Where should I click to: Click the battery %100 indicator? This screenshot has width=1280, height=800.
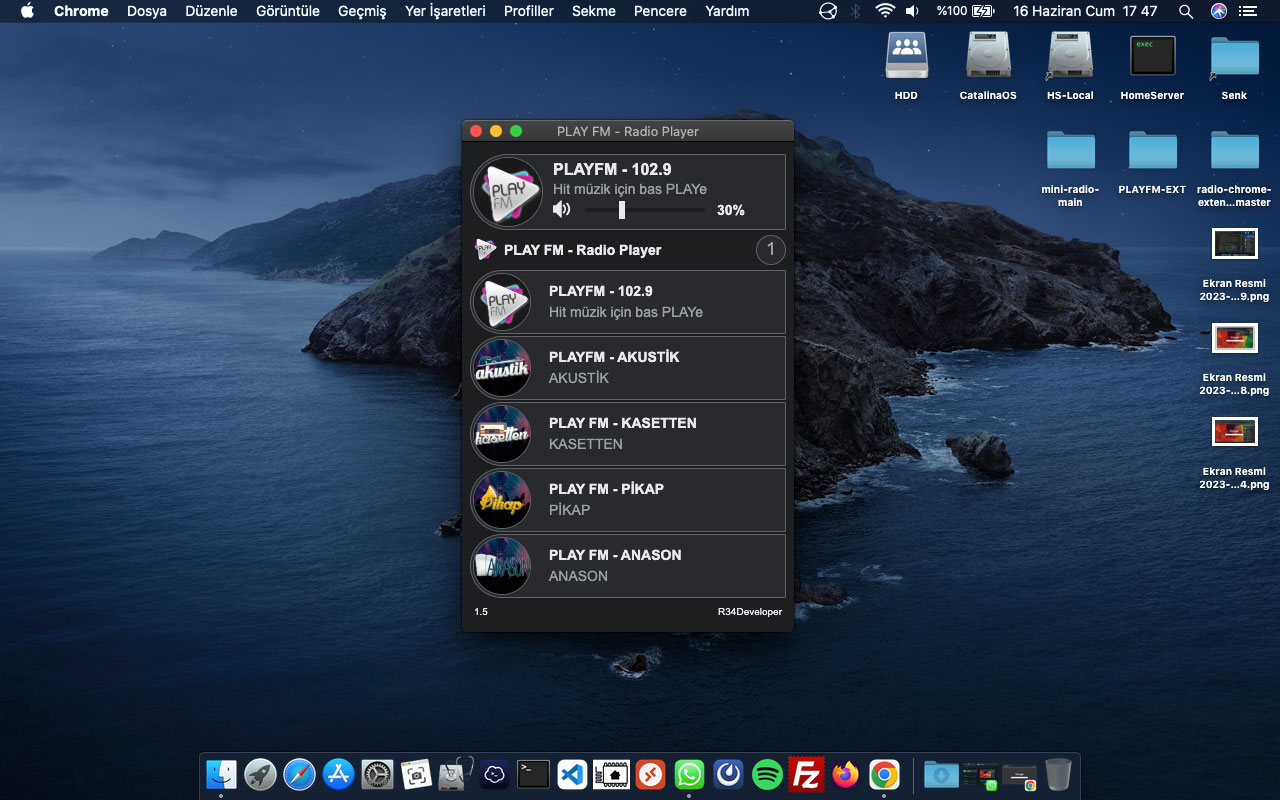965,11
